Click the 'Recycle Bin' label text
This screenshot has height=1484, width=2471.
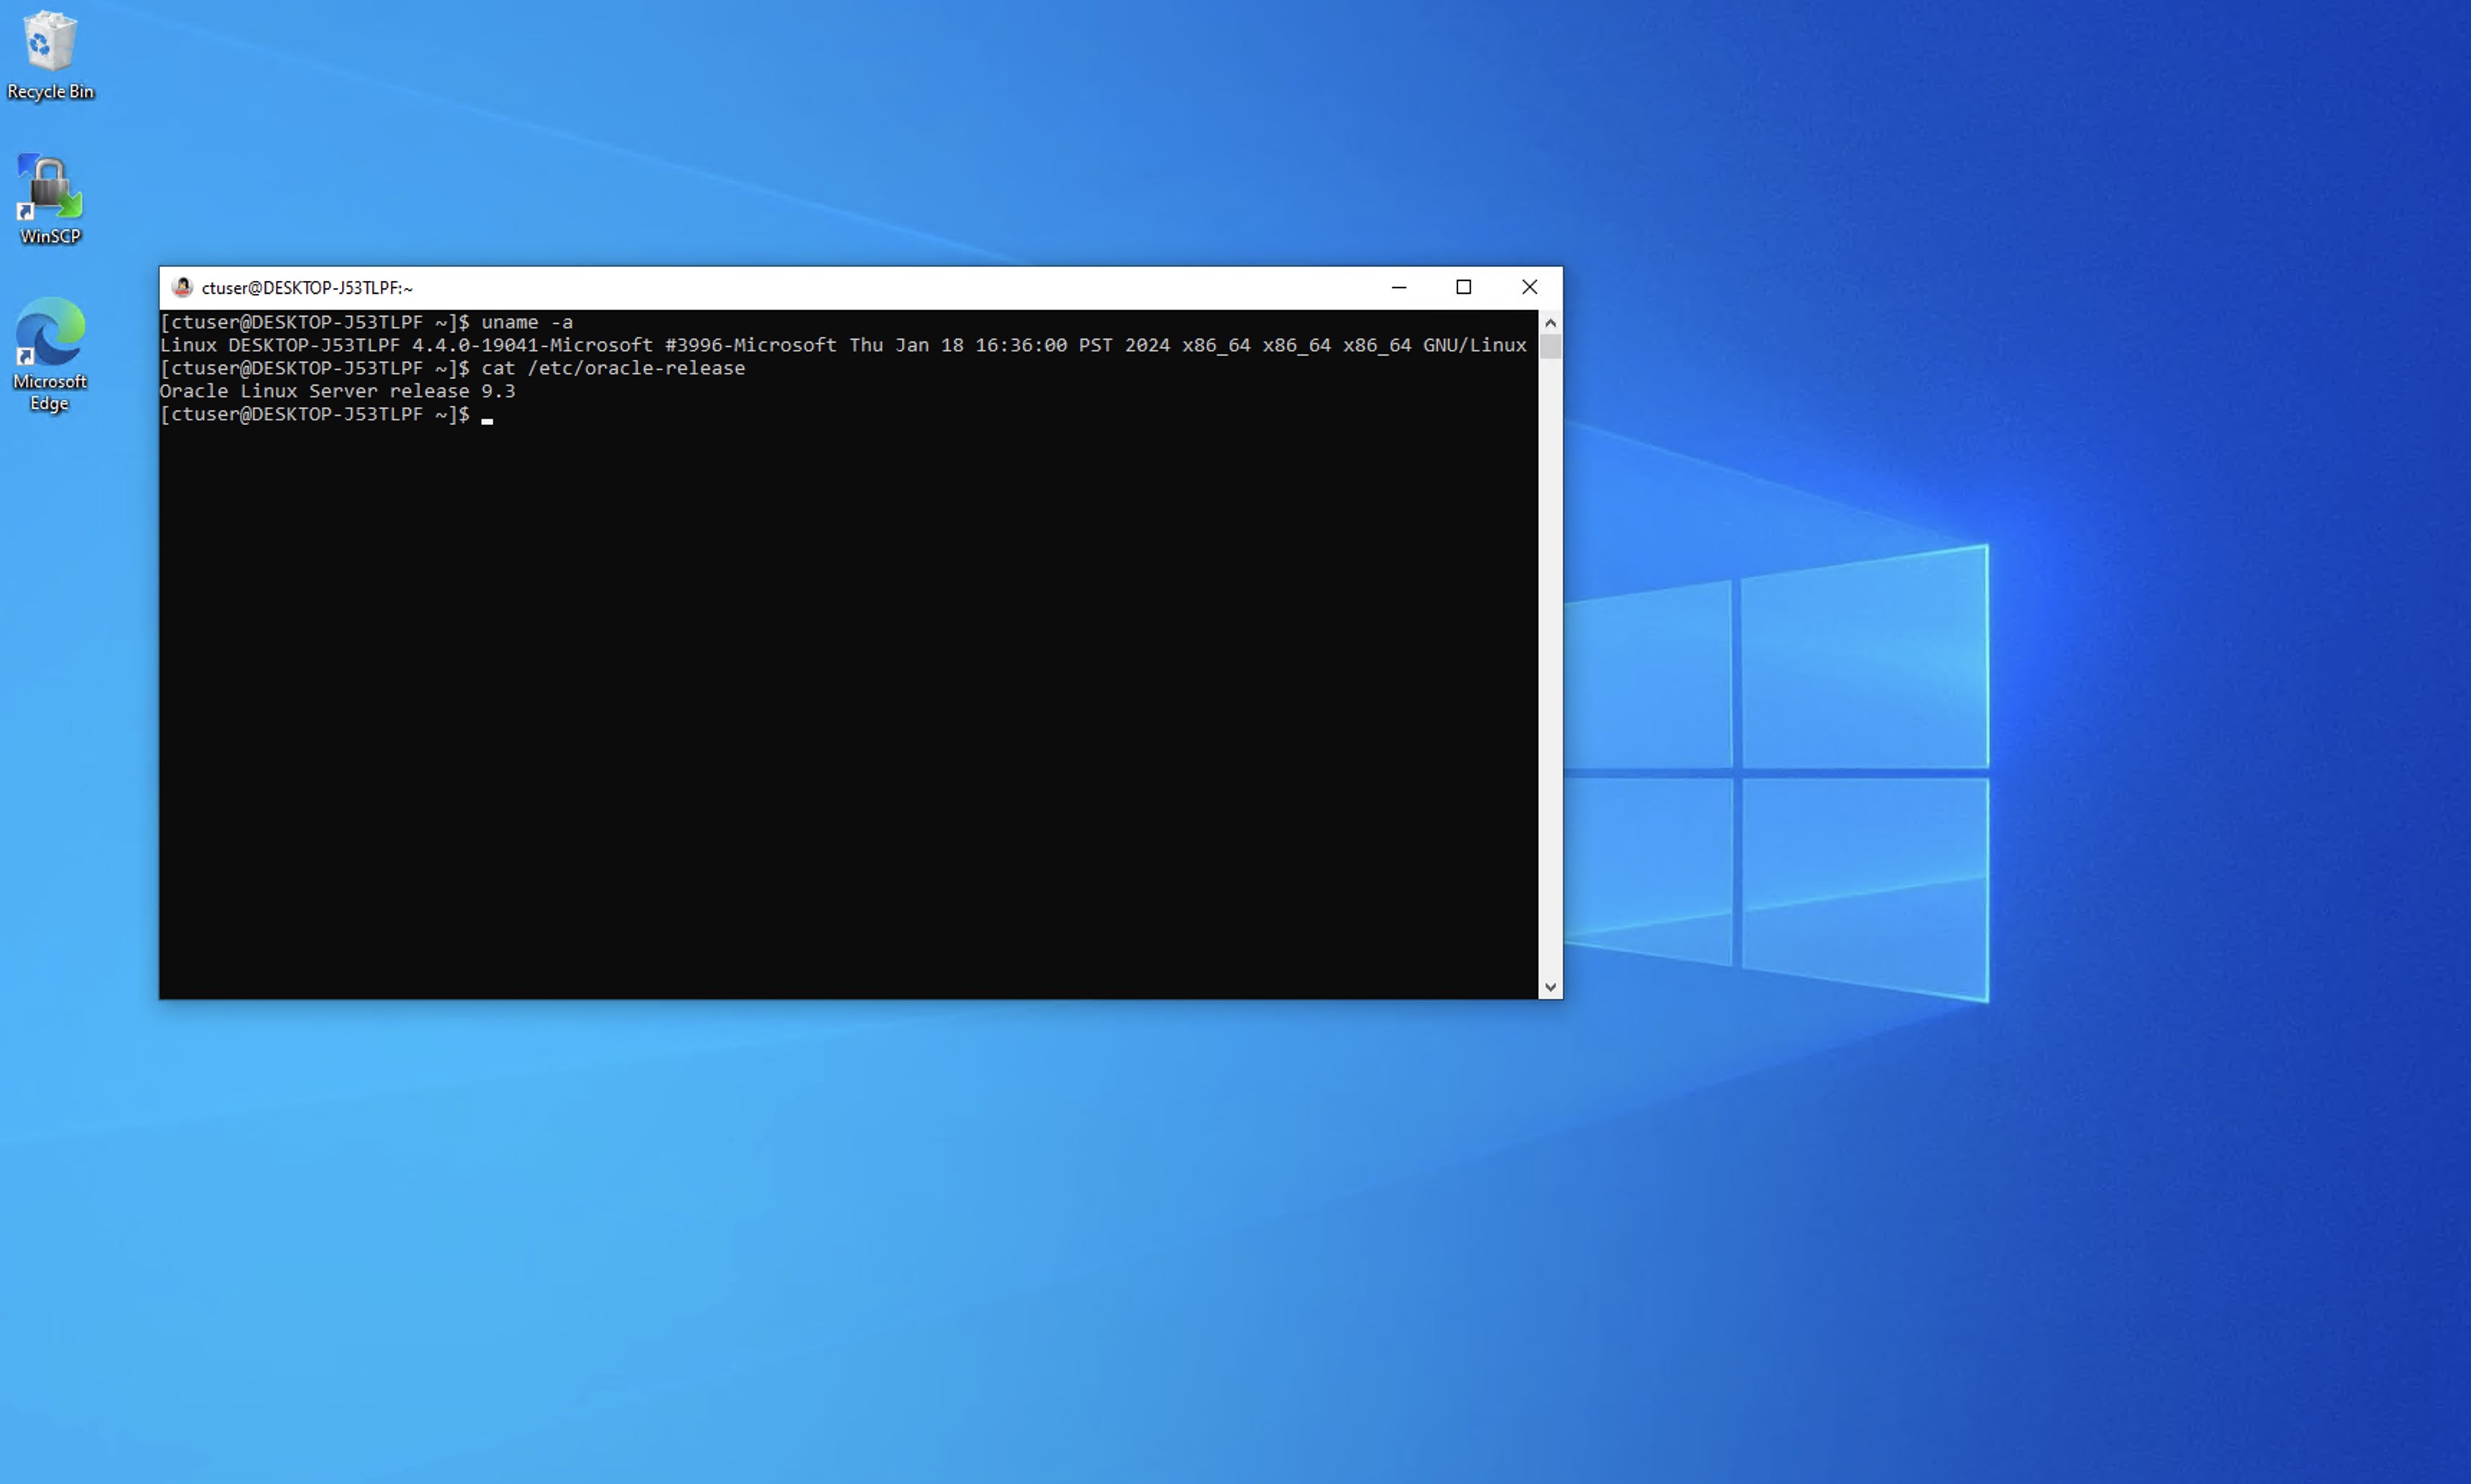(50, 91)
